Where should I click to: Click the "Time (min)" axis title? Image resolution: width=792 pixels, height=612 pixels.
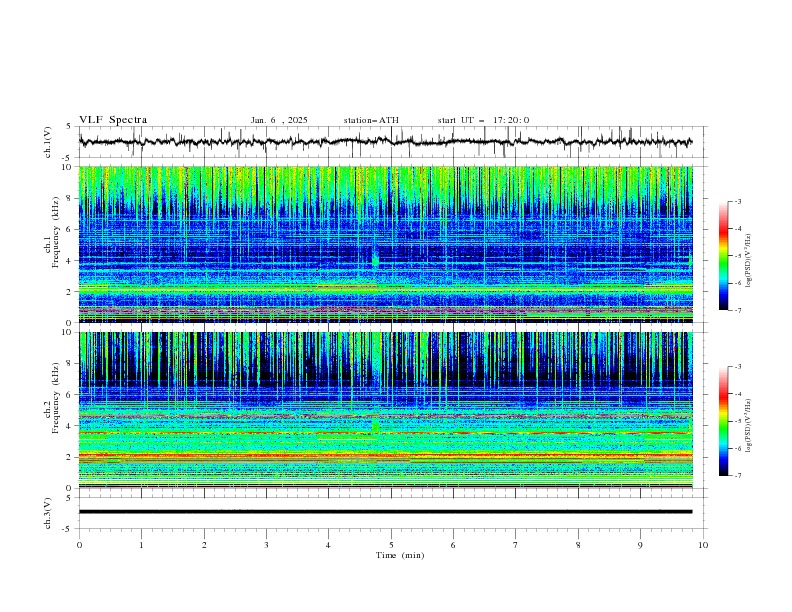click(x=400, y=555)
